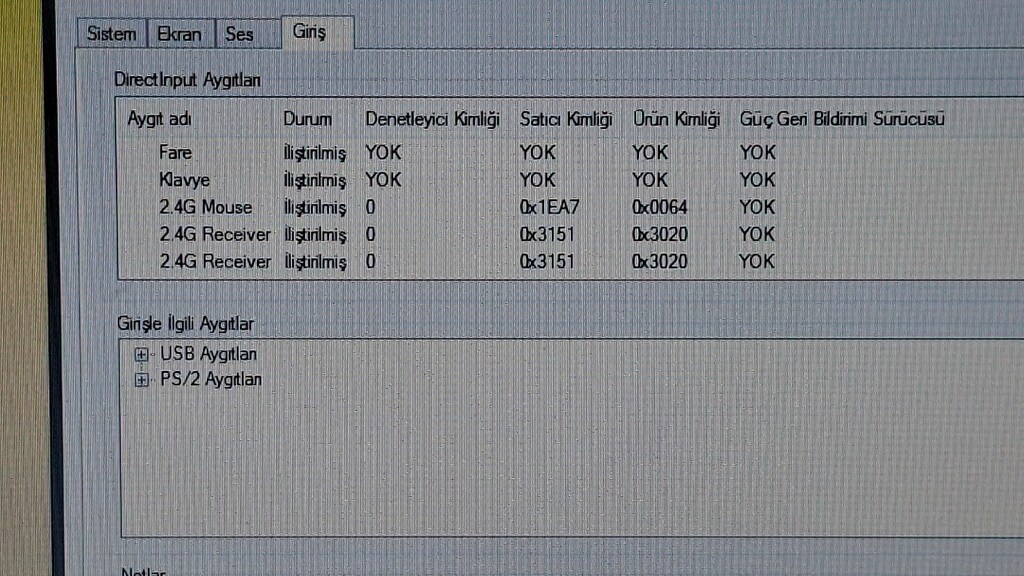Click the DirectInput Aygıtları group label
This screenshot has height=576, width=1024.
187,80
